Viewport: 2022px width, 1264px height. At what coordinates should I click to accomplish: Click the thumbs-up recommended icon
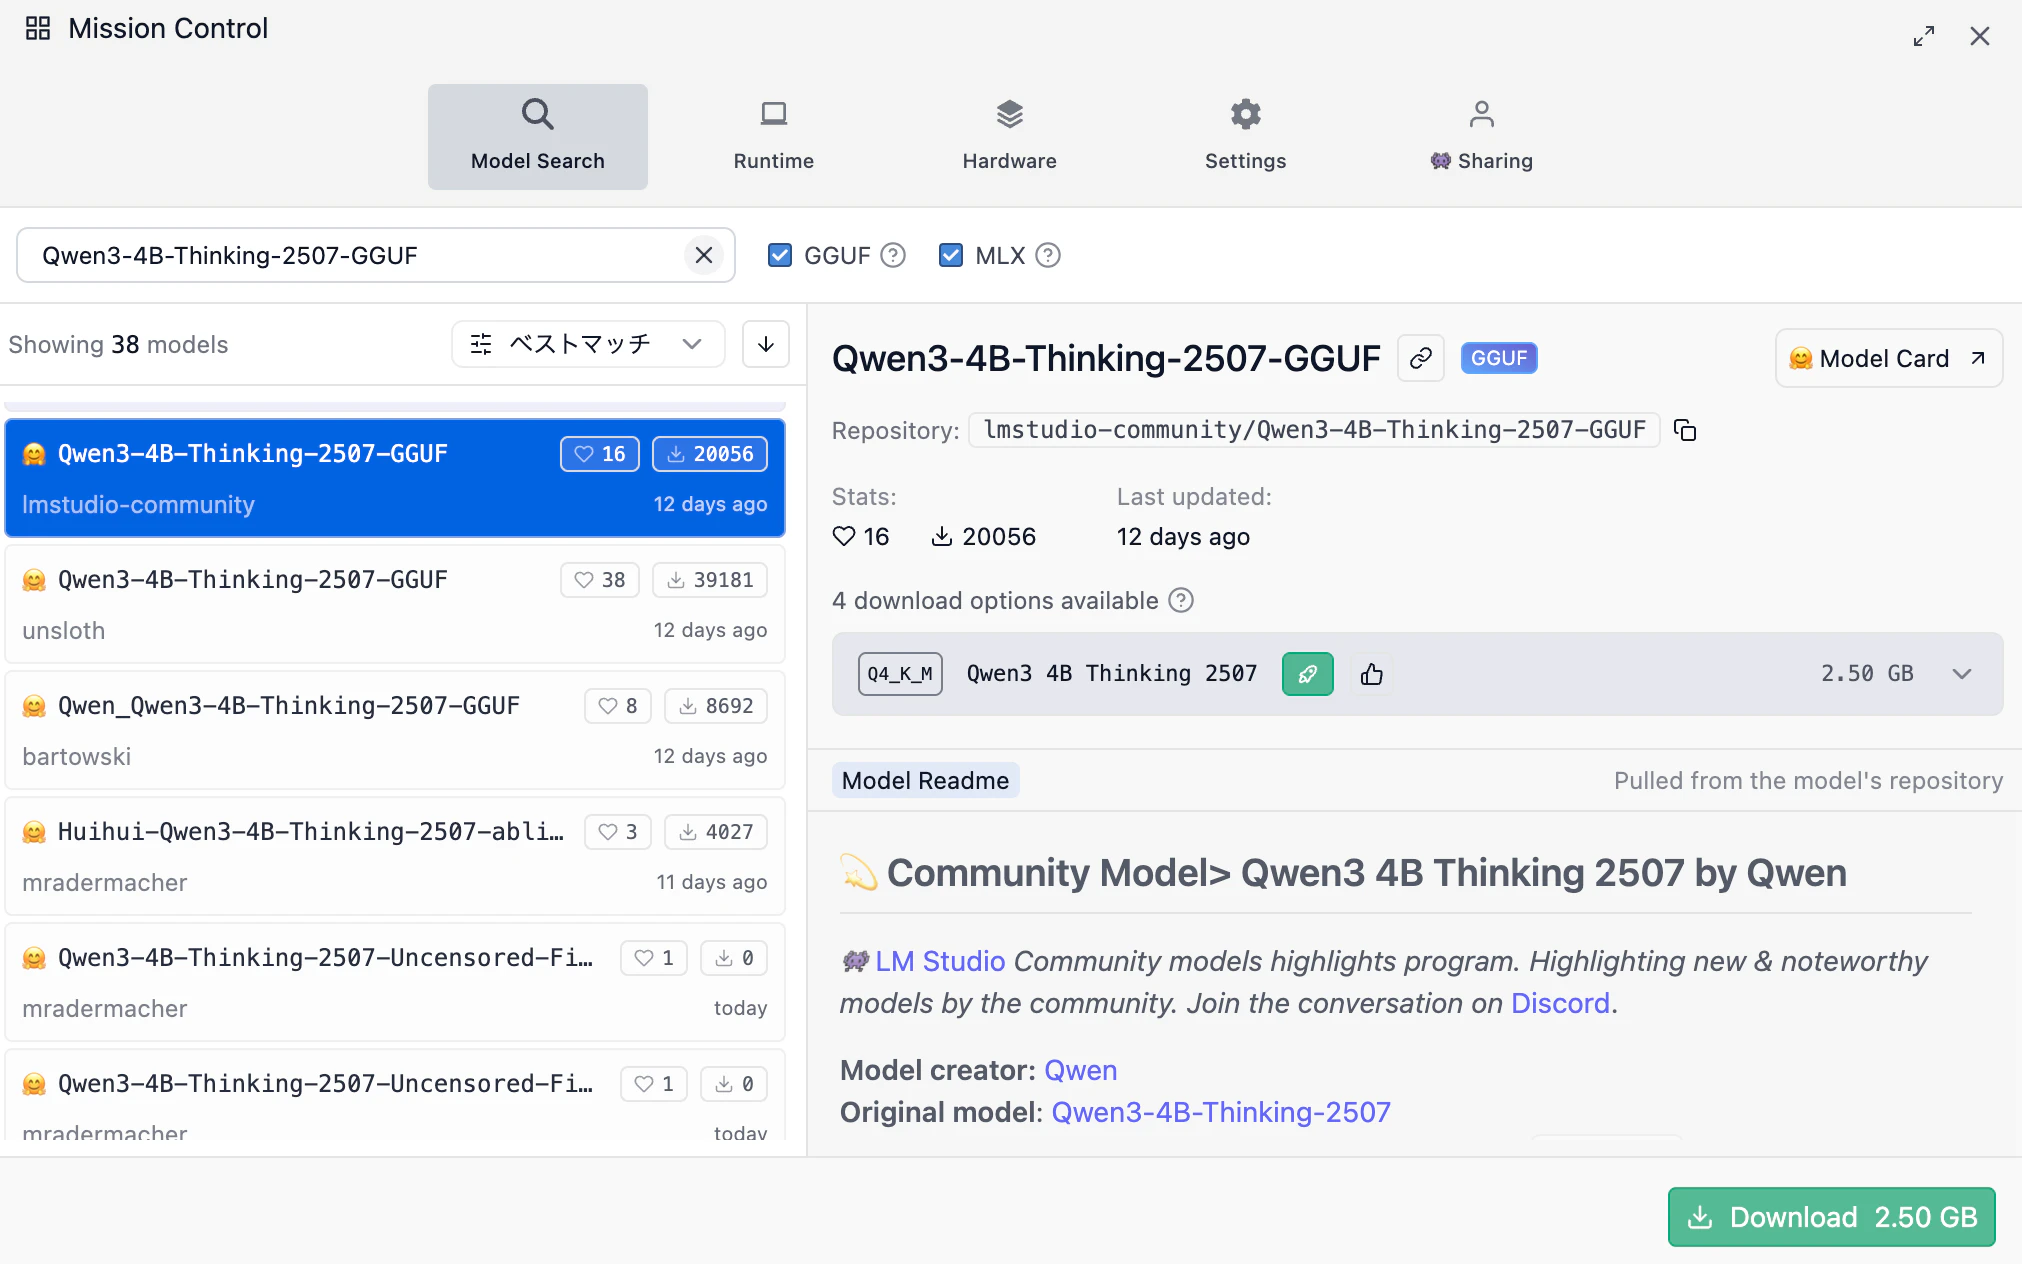click(x=1372, y=674)
